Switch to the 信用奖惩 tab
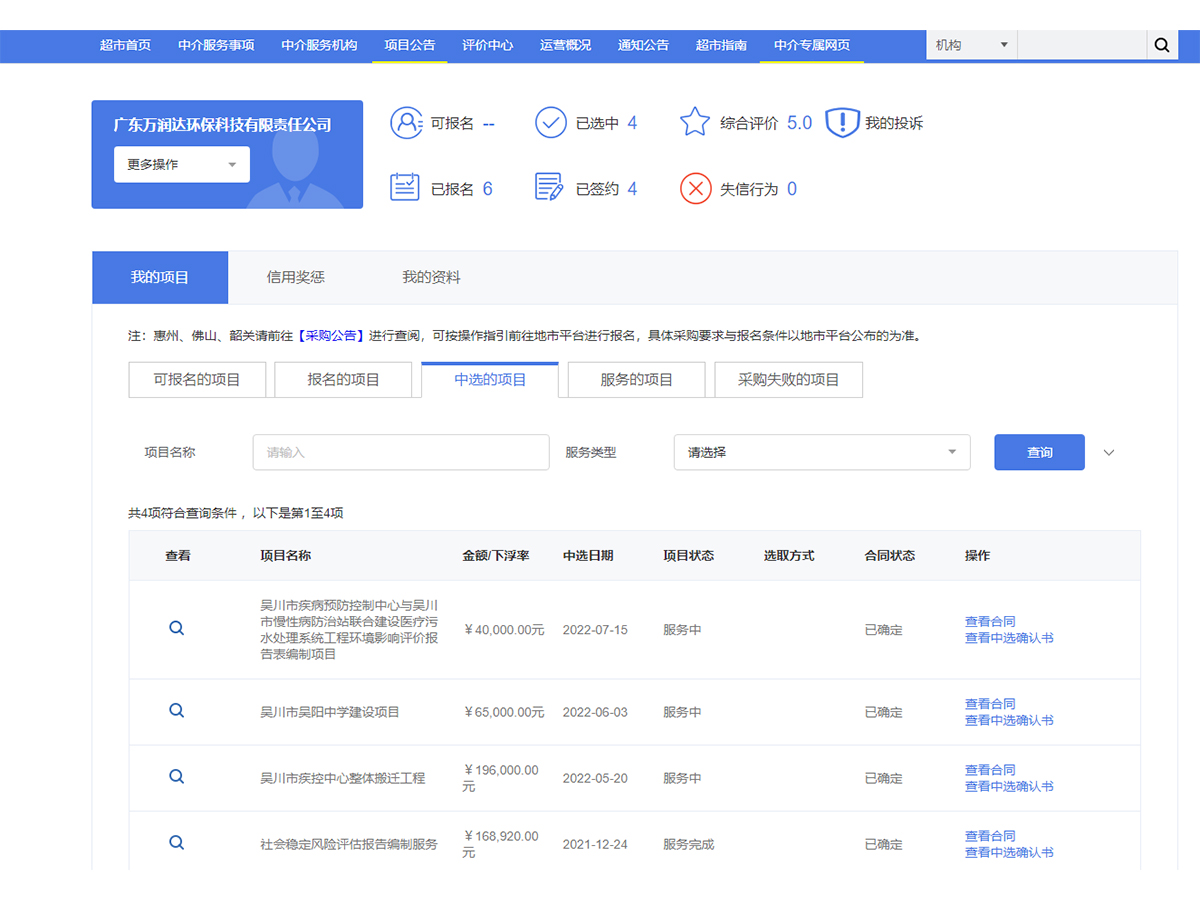Viewport: 1200px width, 900px height. pyautogui.click(x=296, y=278)
